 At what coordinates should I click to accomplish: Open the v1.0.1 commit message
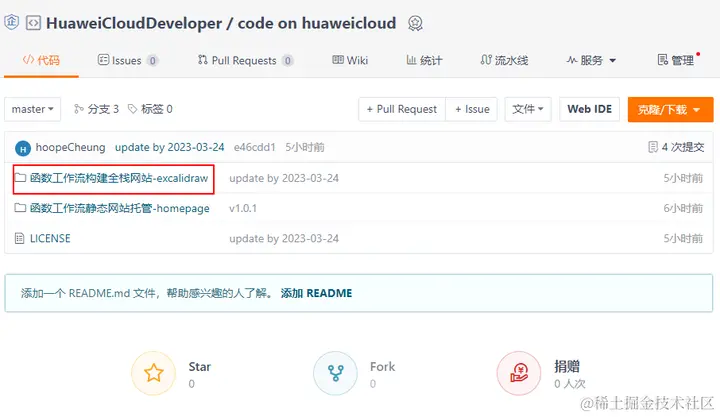[243, 208]
